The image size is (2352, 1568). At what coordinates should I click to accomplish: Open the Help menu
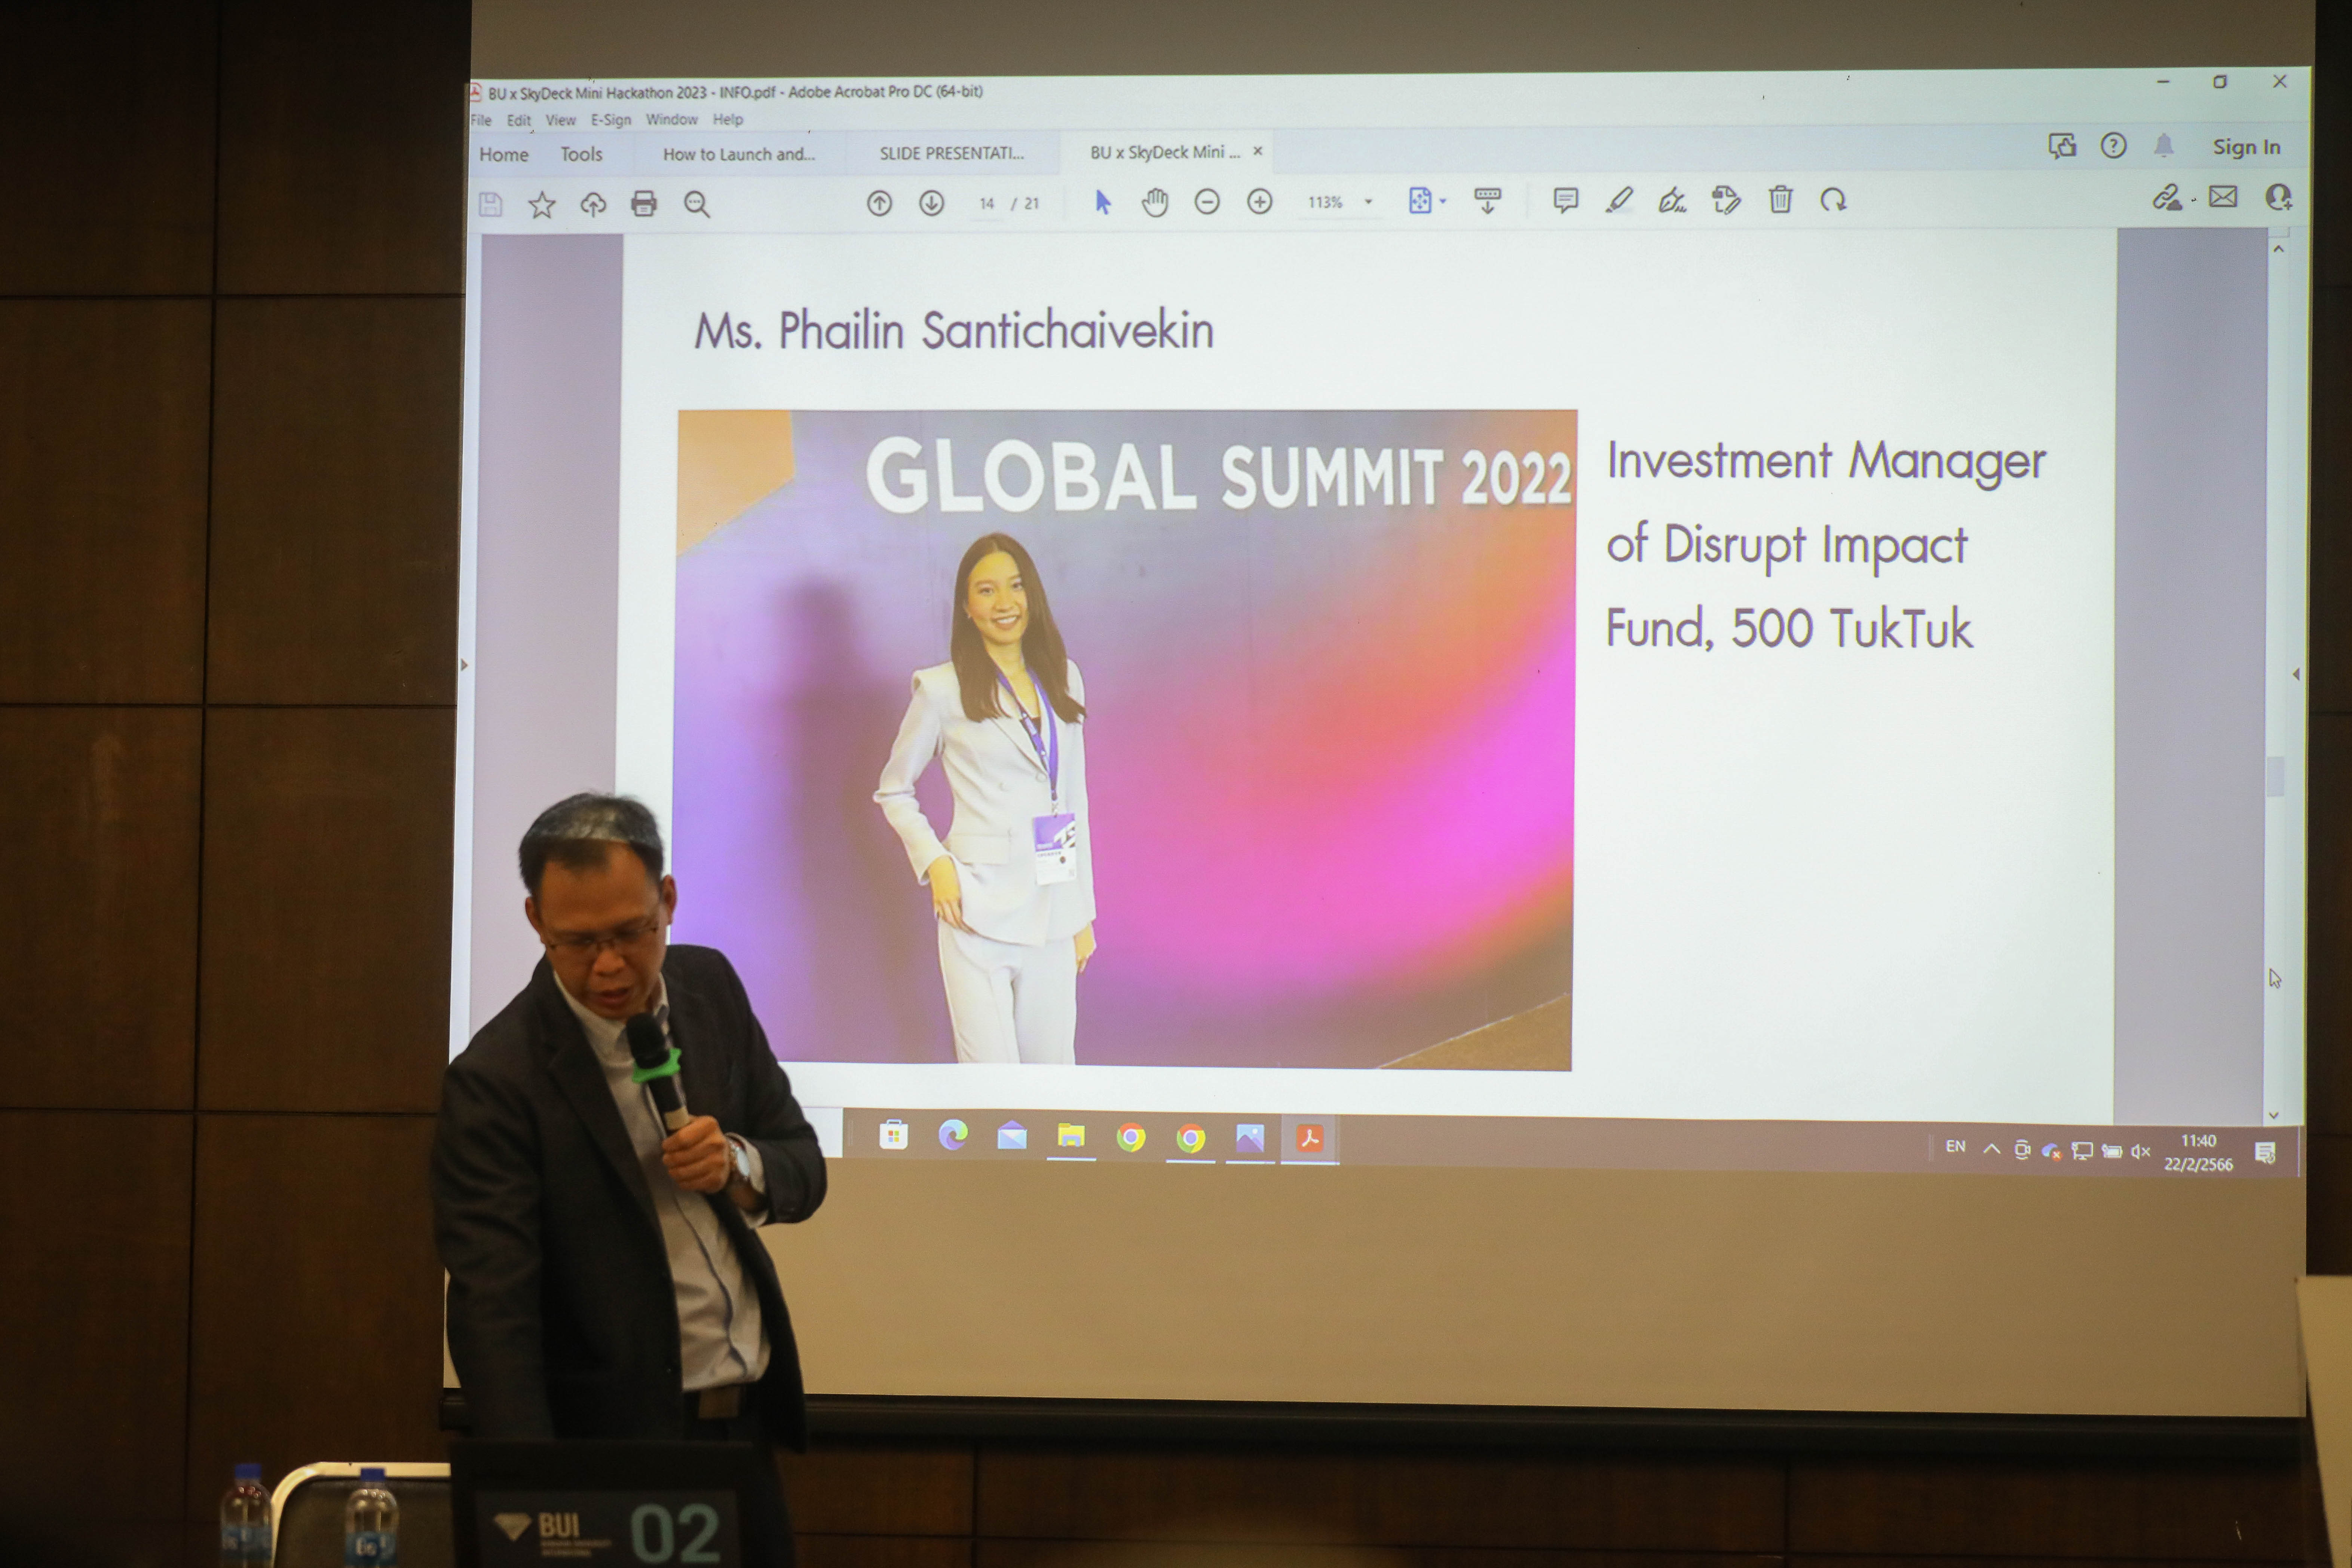(728, 119)
